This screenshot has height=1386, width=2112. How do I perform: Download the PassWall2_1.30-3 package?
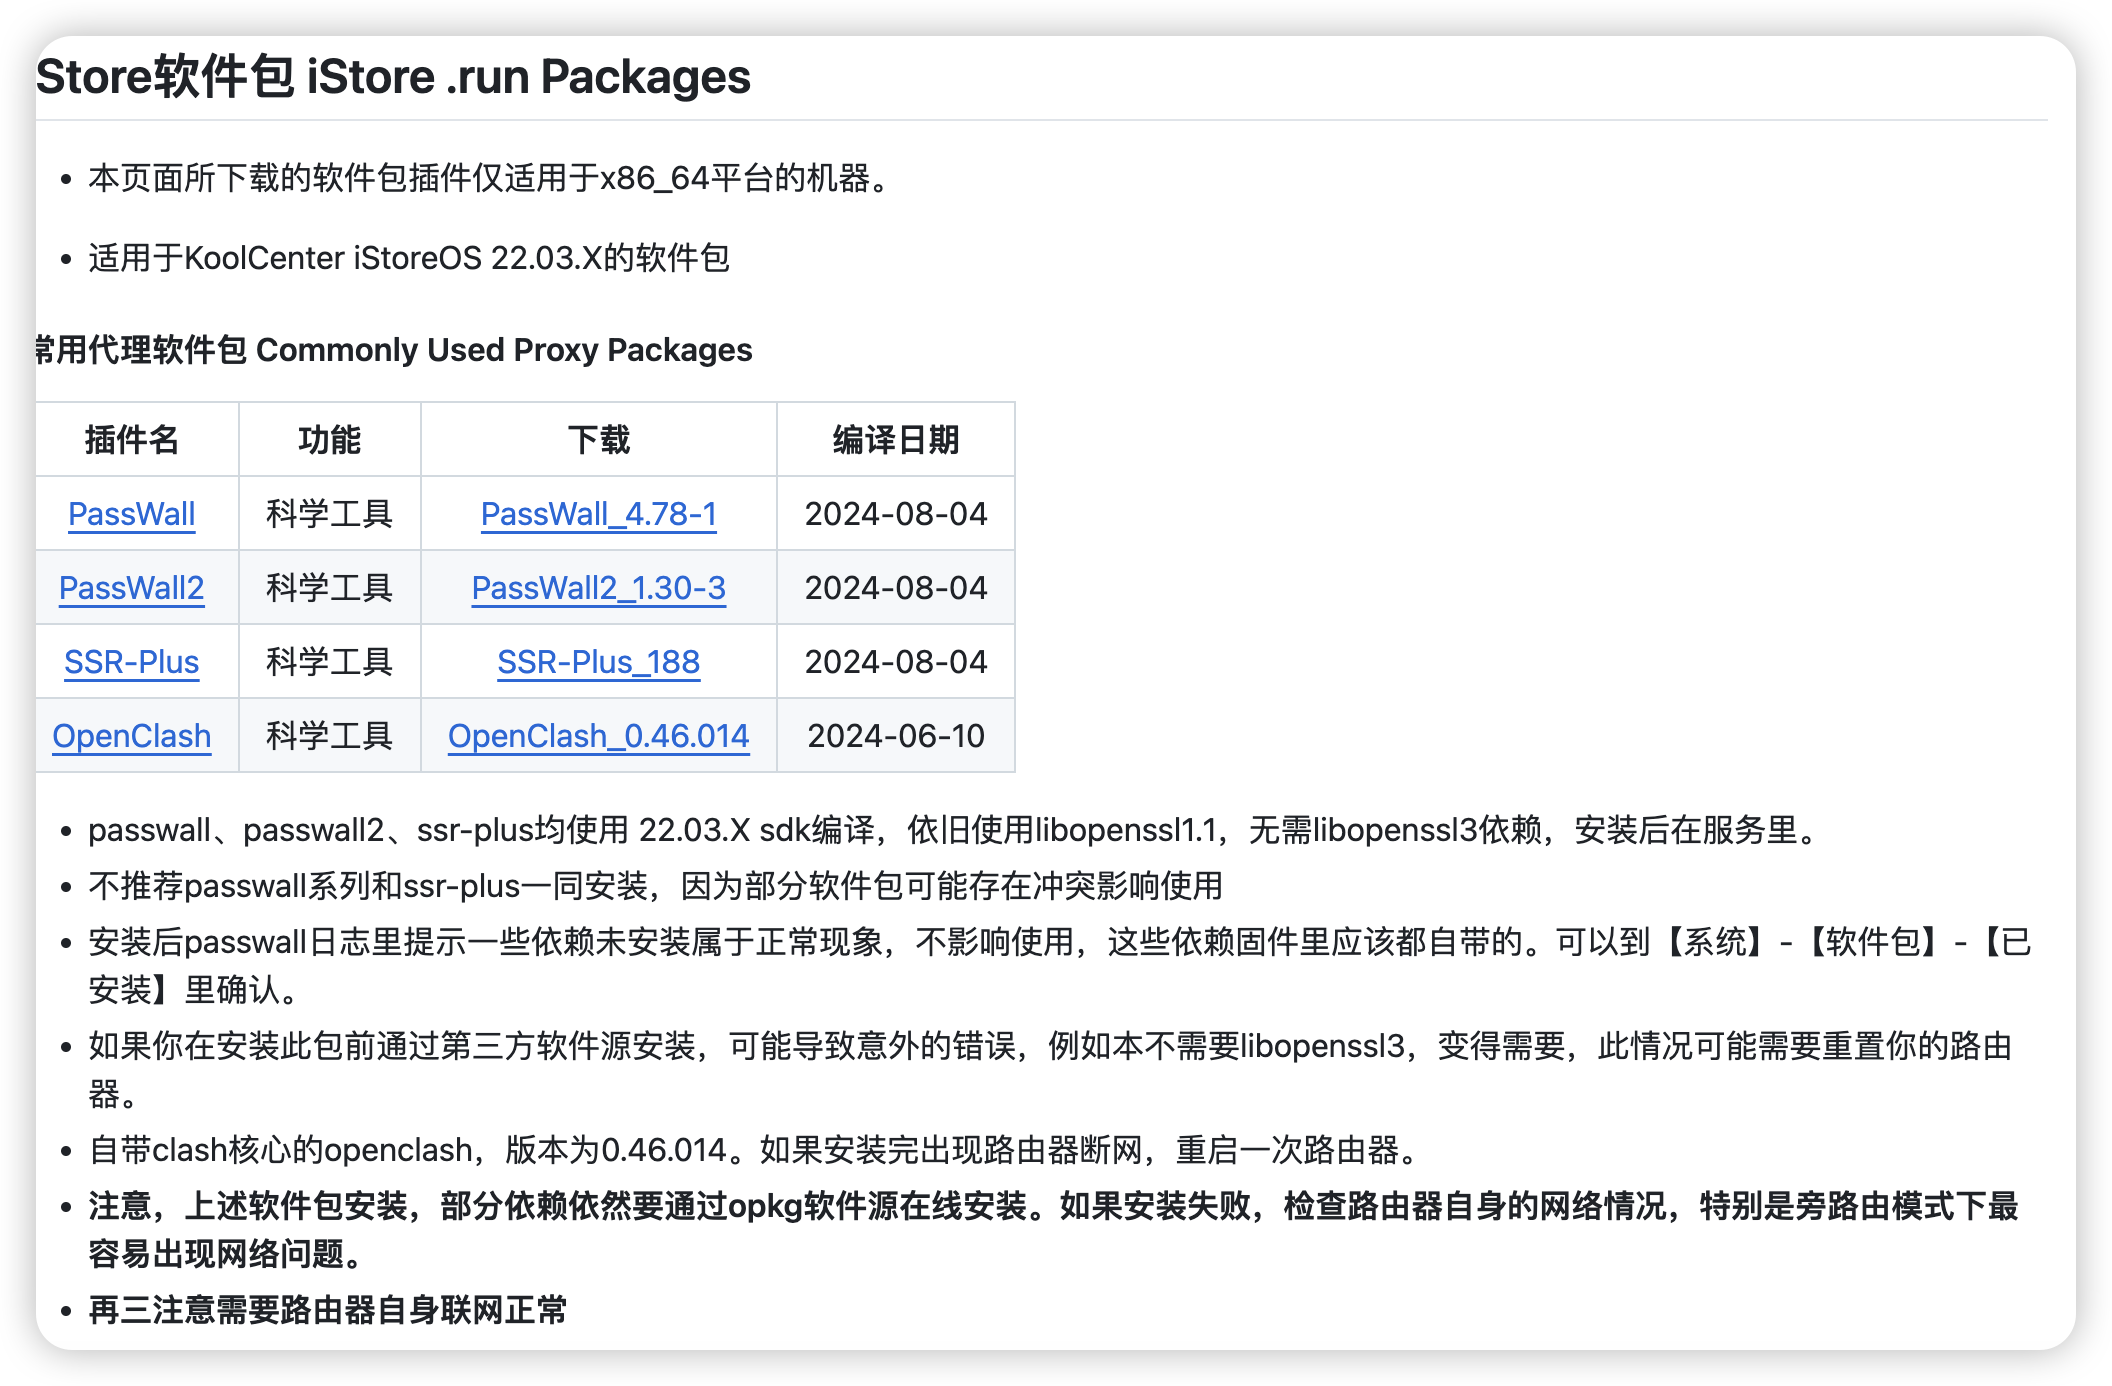coord(599,588)
